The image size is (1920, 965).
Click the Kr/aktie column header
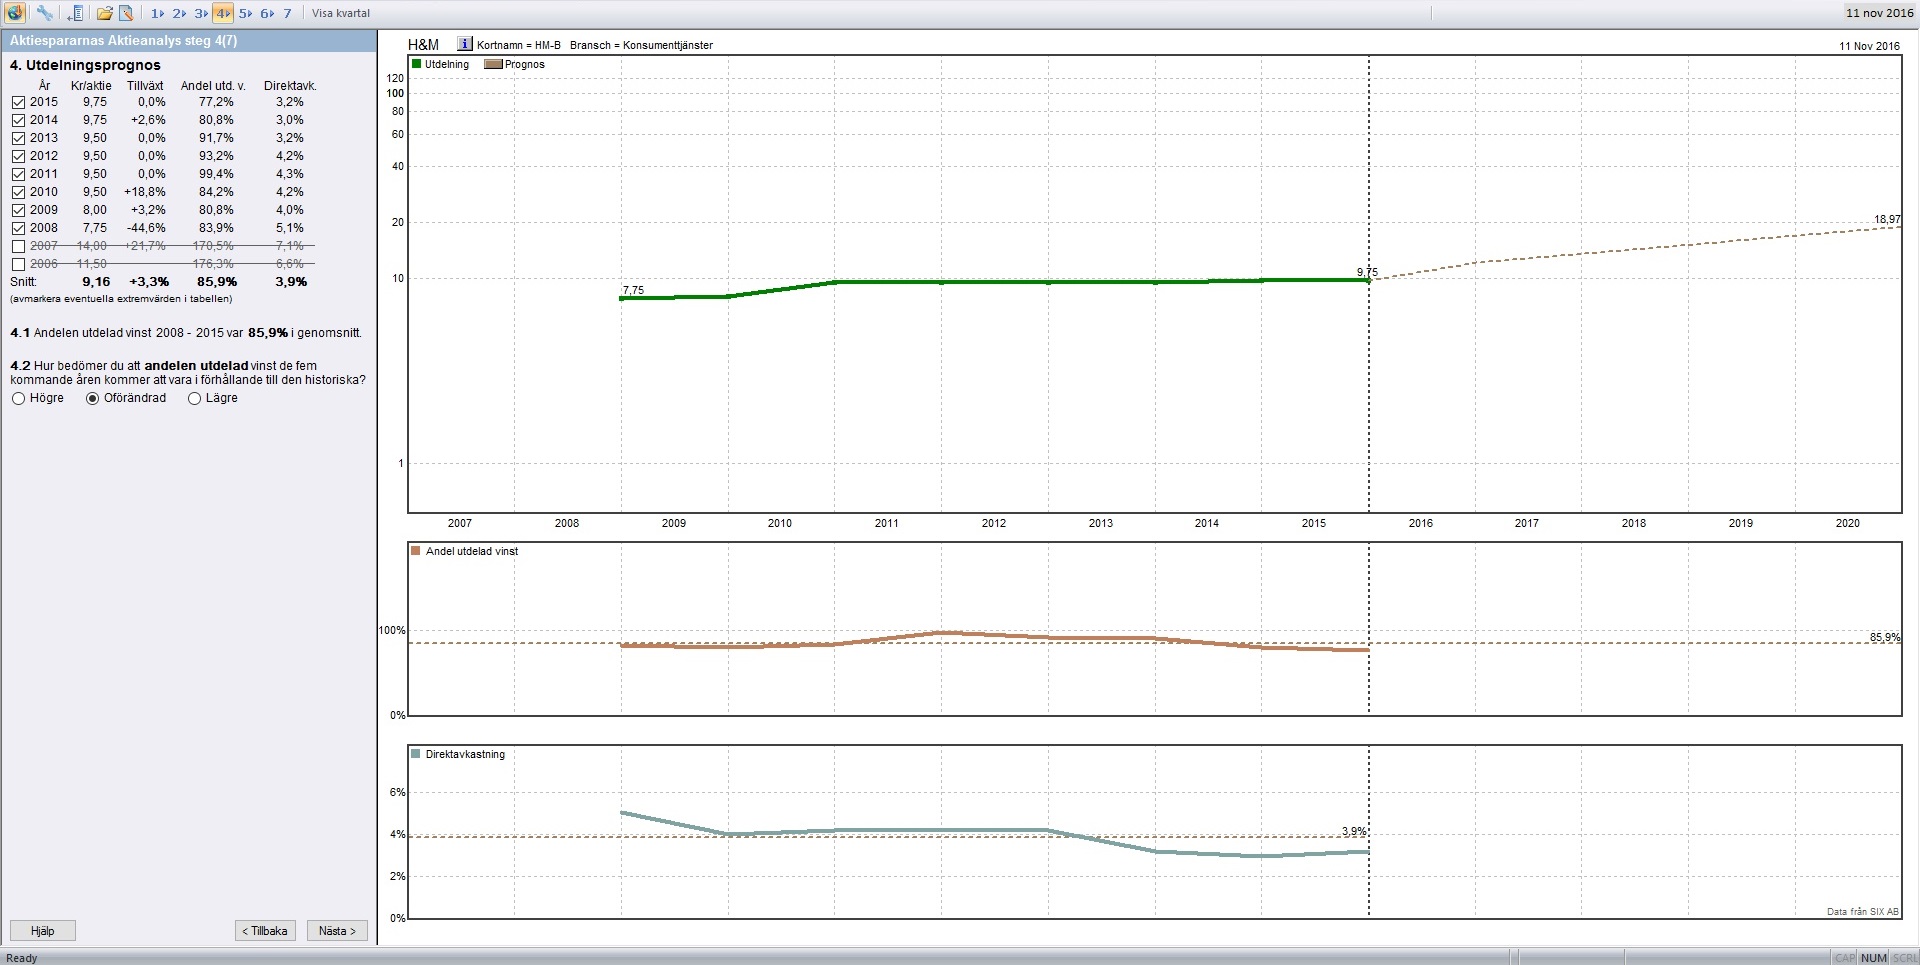(x=91, y=86)
